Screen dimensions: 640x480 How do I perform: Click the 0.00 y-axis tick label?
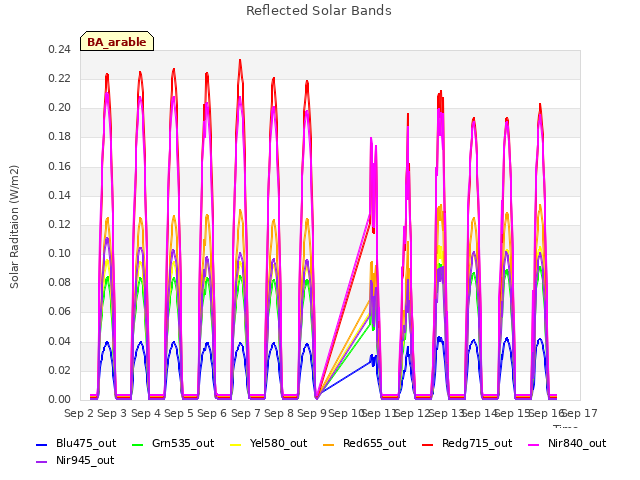[59, 399]
